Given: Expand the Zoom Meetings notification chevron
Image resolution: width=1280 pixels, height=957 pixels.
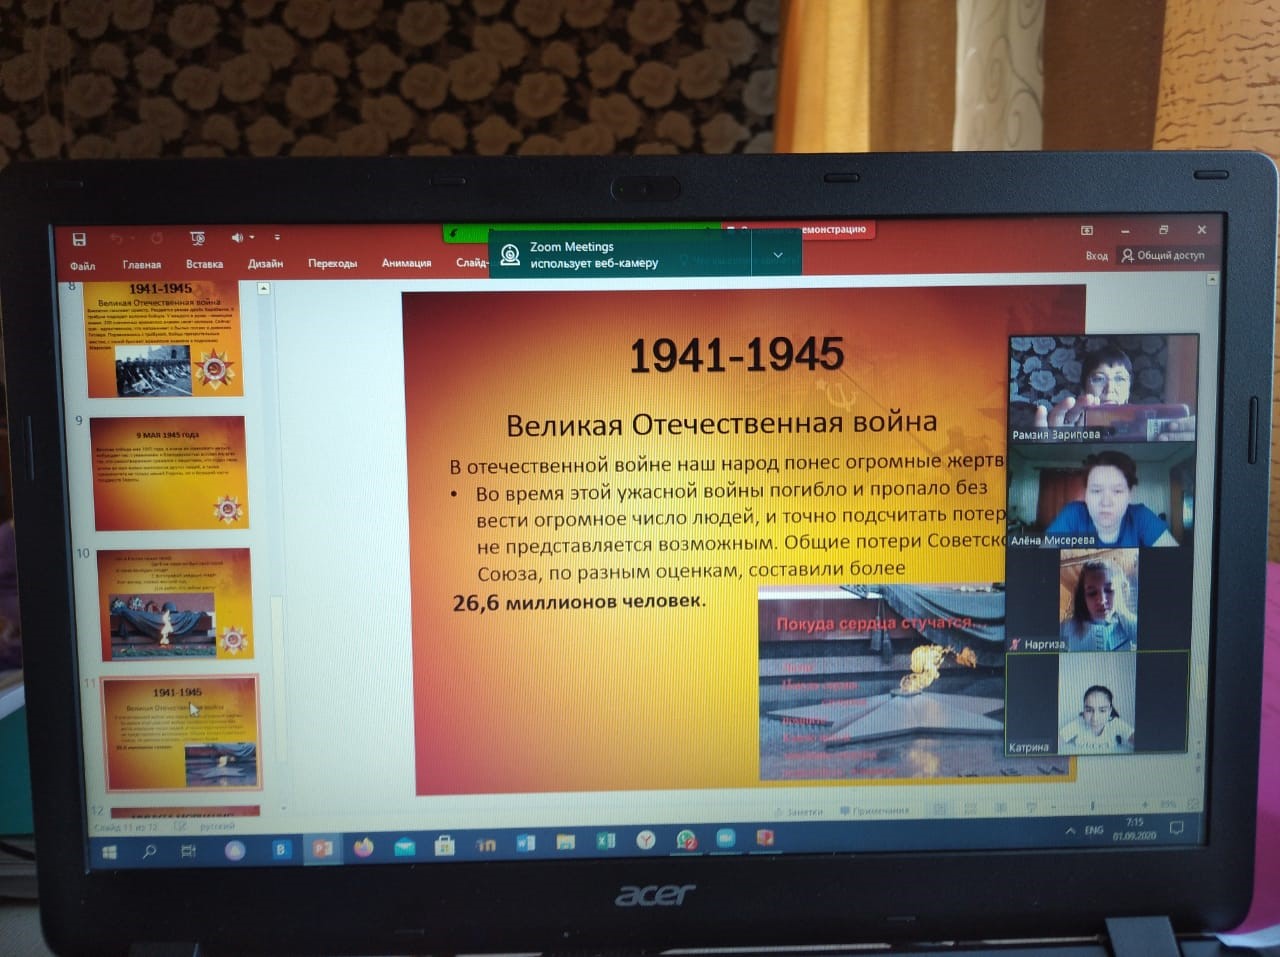Looking at the screenshot, I should click(778, 255).
